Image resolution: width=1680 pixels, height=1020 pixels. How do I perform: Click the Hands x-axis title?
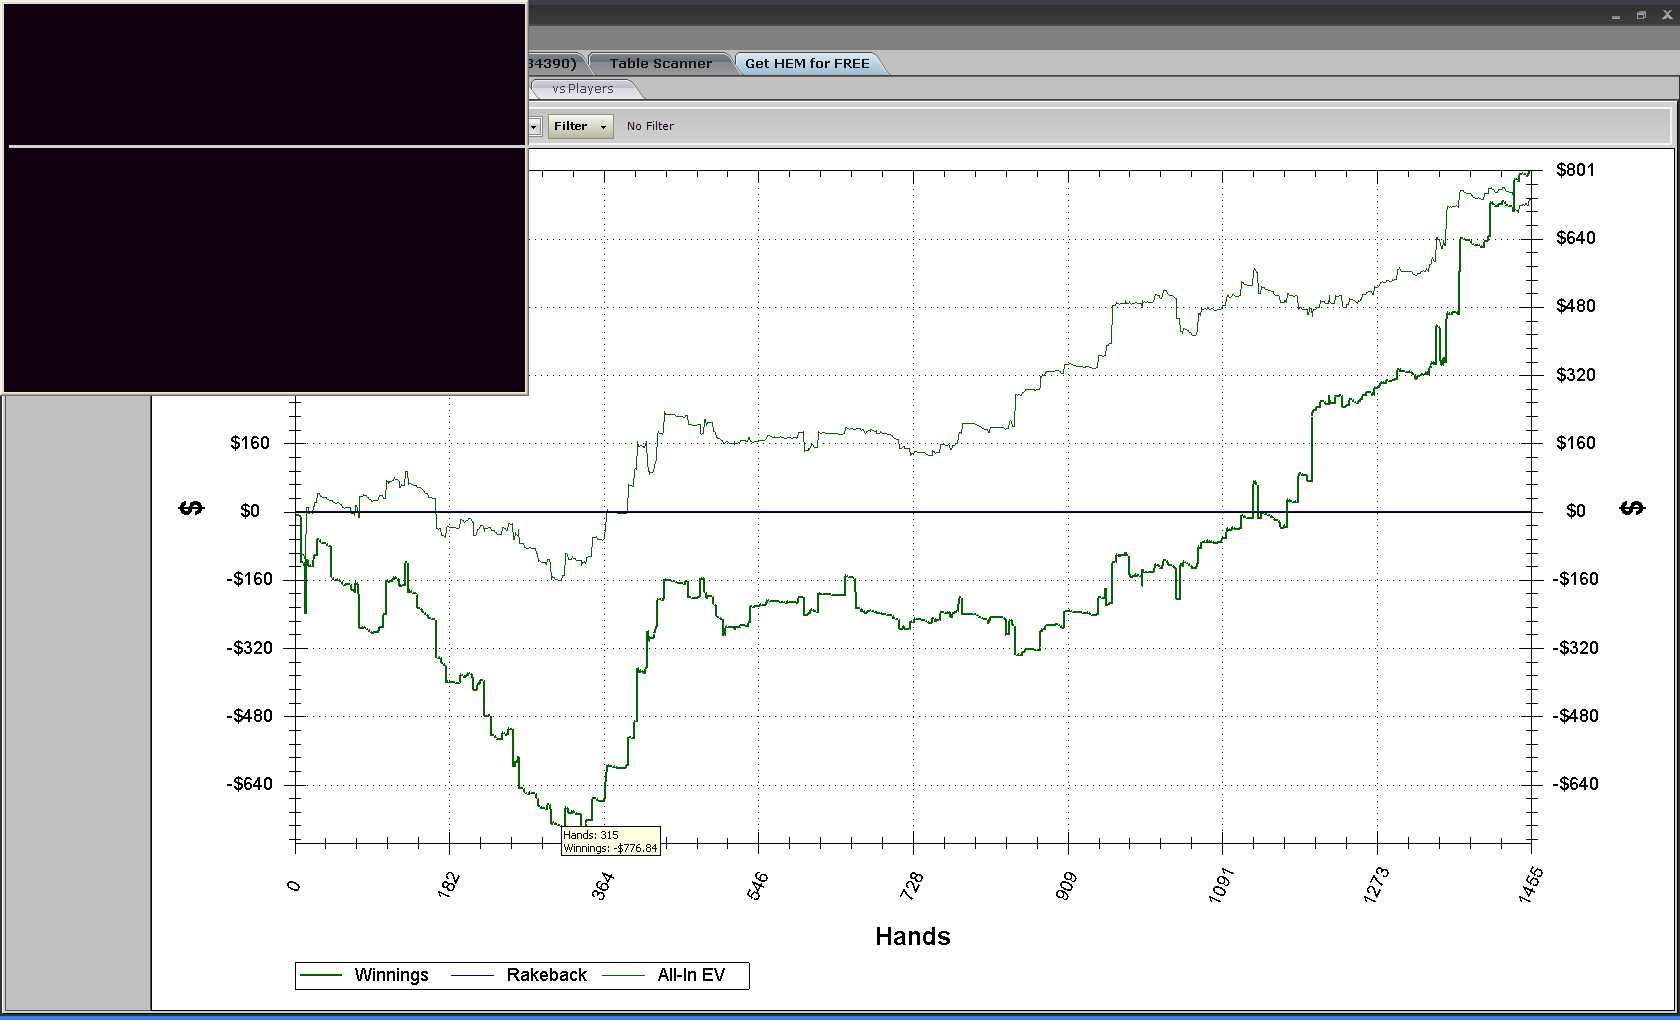coord(912,937)
